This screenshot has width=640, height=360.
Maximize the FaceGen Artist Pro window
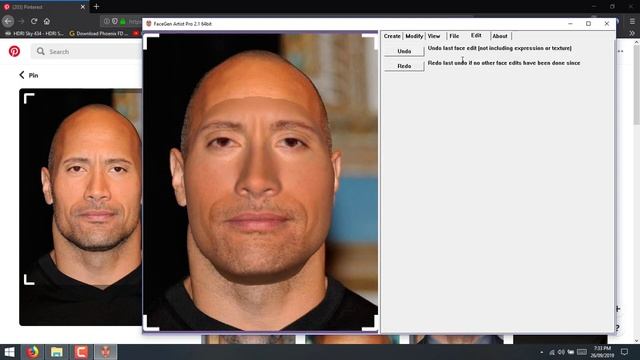click(x=588, y=24)
